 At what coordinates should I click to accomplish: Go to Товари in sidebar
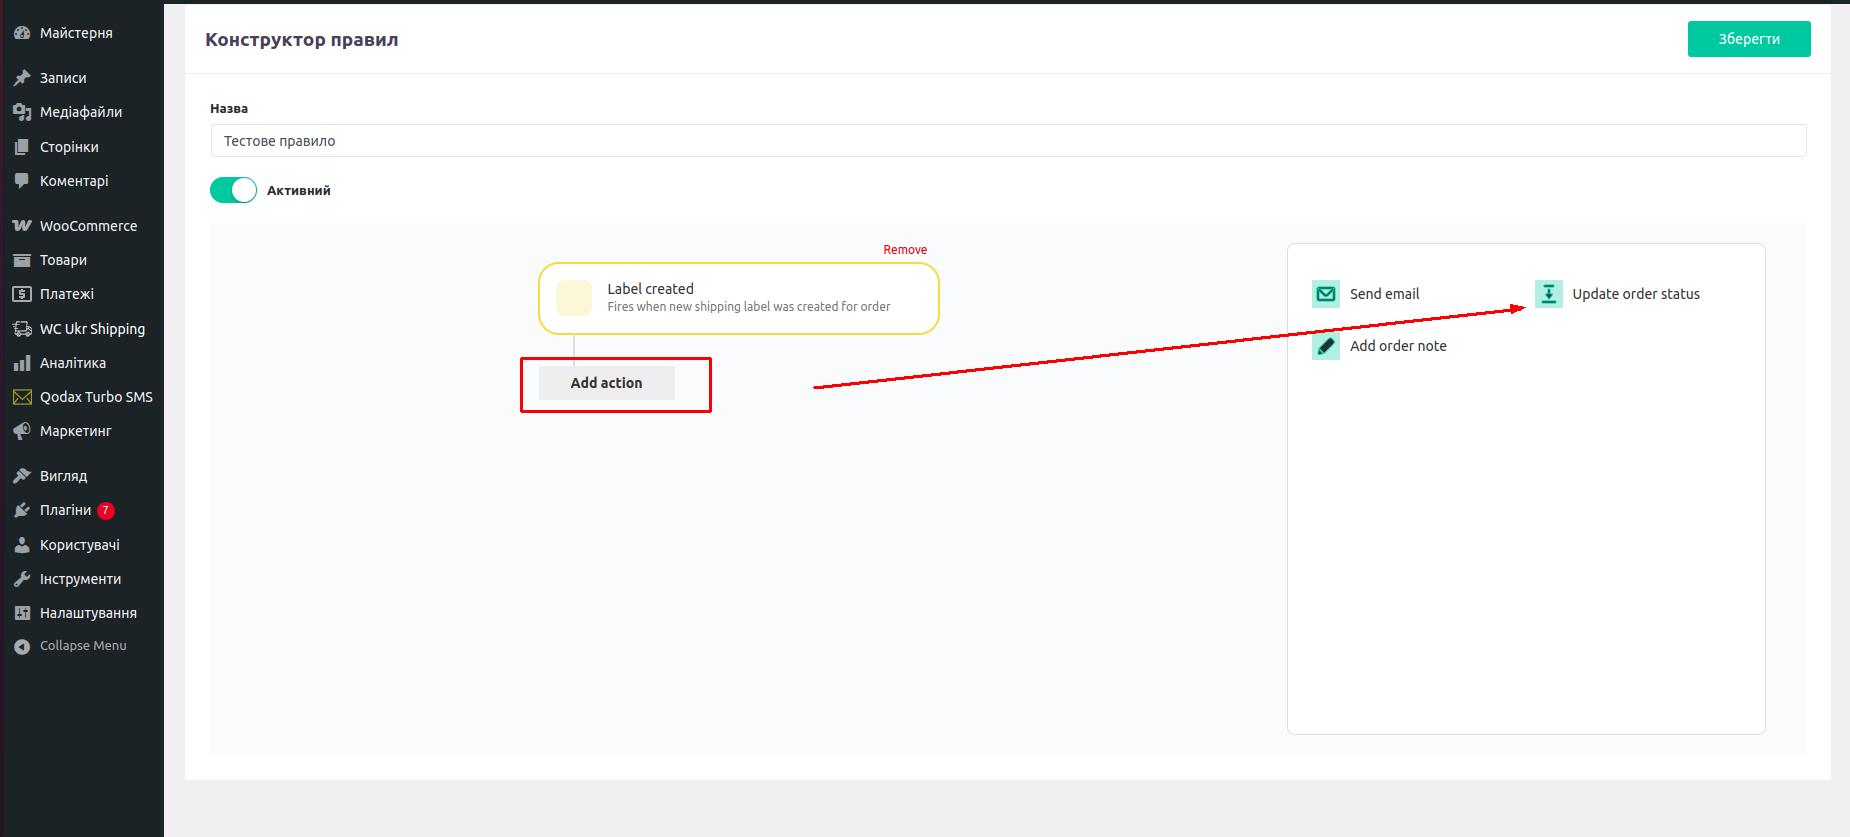[63, 260]
